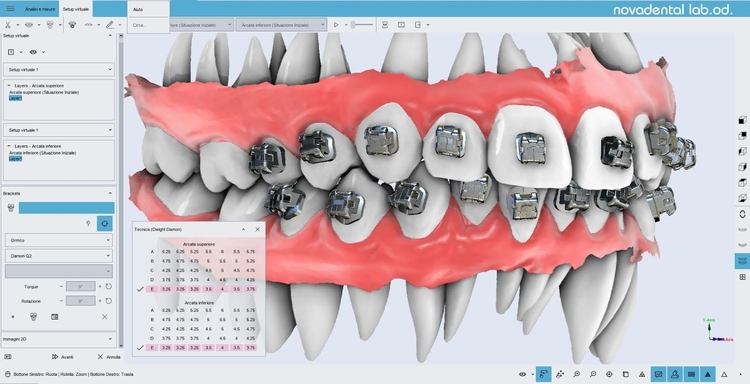750x384 pixels.
Task: Collapse the Setup virtuale panel
Action: pyautogui.click(x=110, y=36)
